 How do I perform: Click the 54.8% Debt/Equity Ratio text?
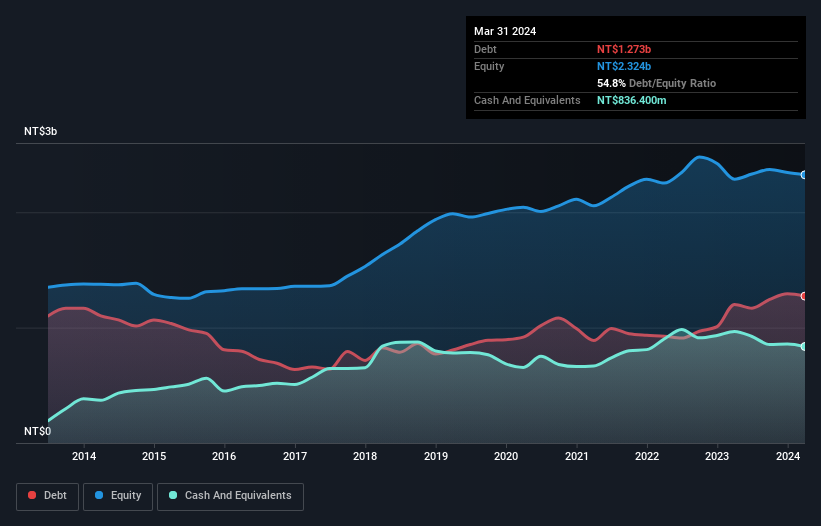pyautogui.click(x=656, y=83)
